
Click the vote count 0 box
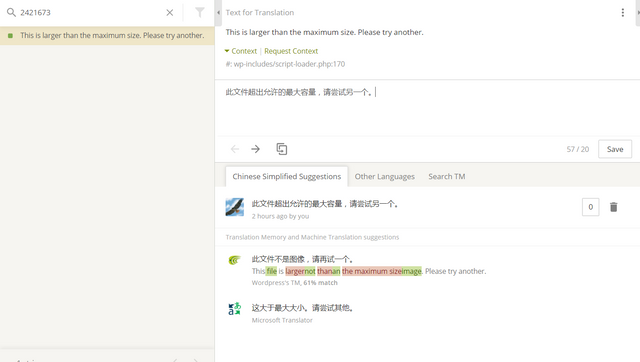(x=590, y=207)
